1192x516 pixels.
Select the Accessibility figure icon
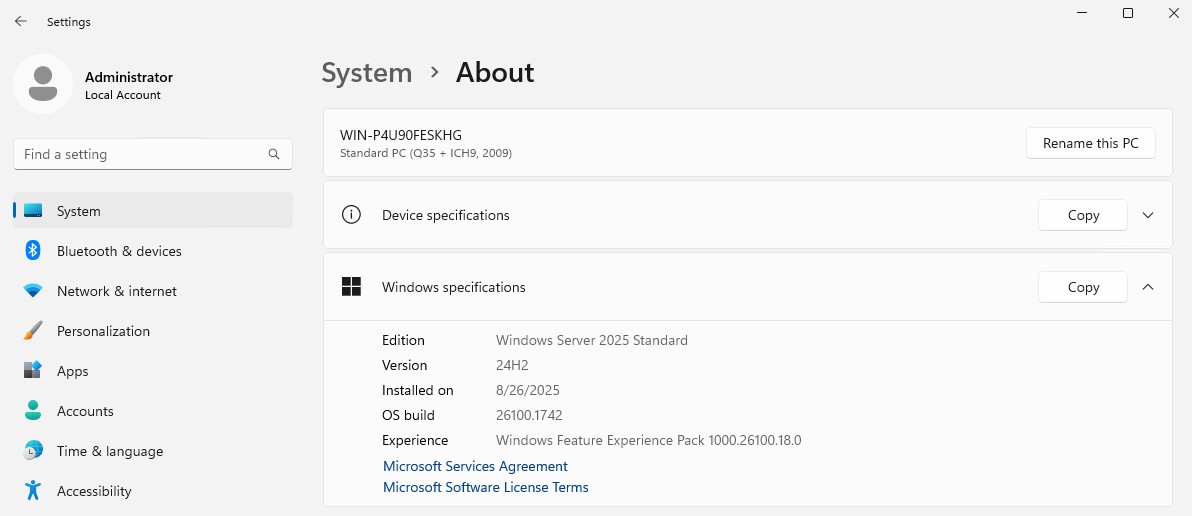click(x=33, y=490)
